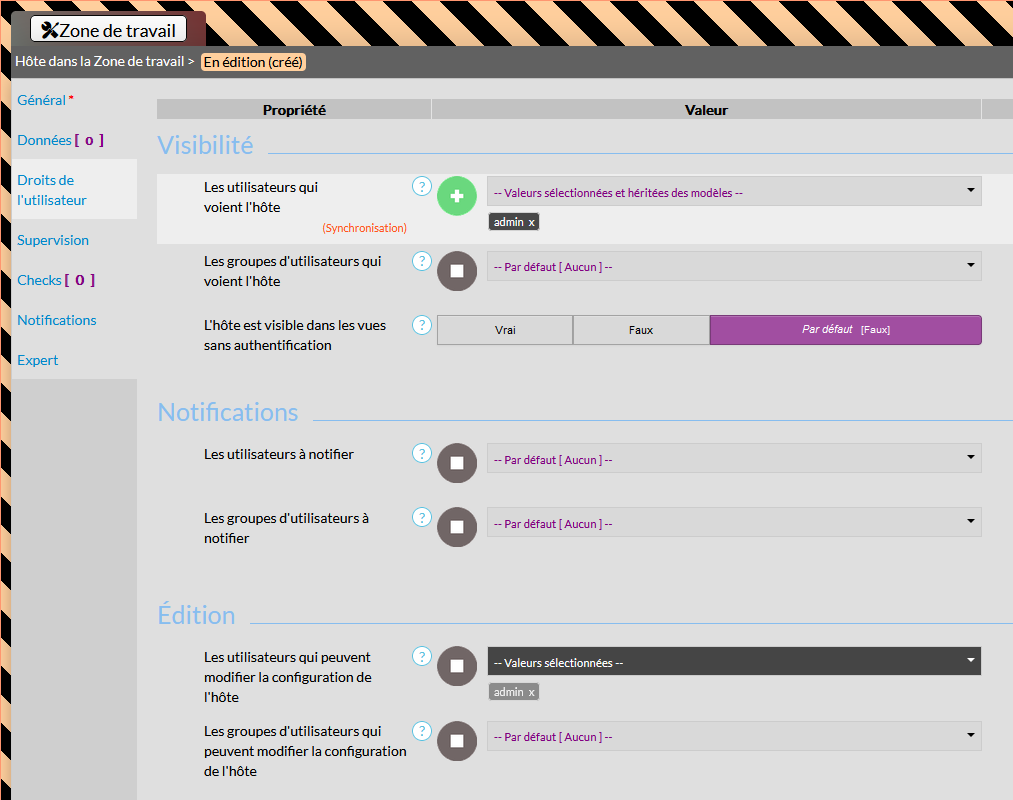Select 'Vrai' for unauthenticated view visibility
Viewport: 1013px width, 800px height.
505,330
